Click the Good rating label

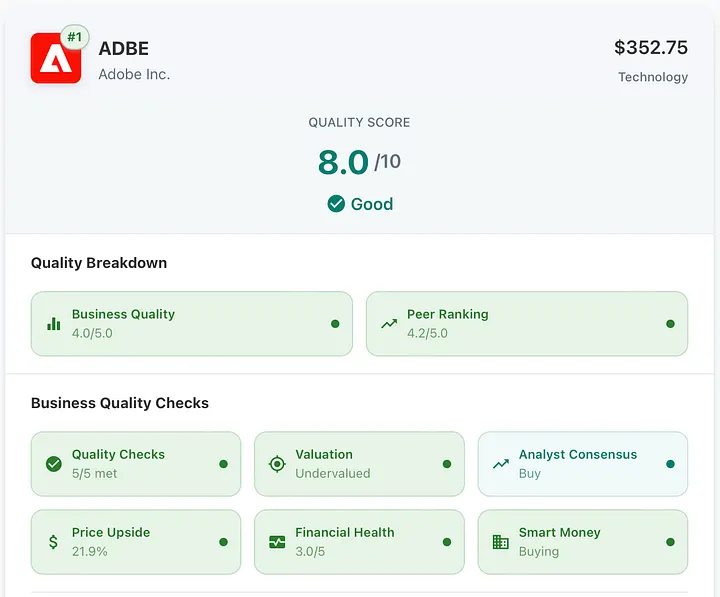(372, 204)
